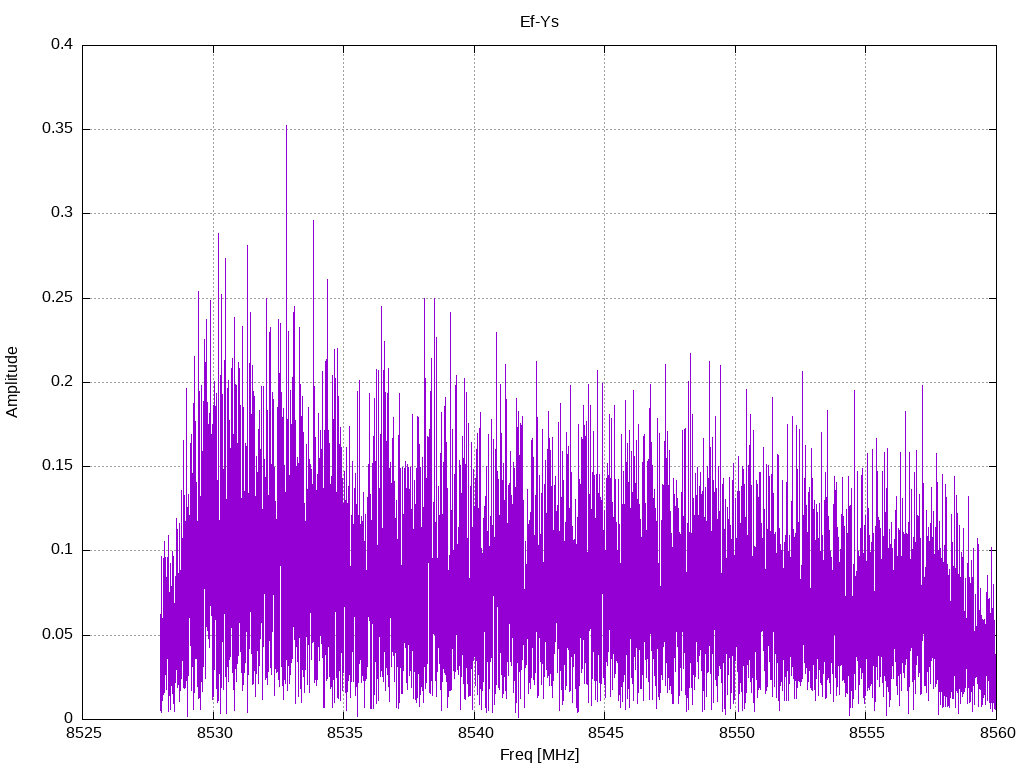Select the 8530 x-axis tick label
Viewport: 1024px width, 768px height.
213,733
